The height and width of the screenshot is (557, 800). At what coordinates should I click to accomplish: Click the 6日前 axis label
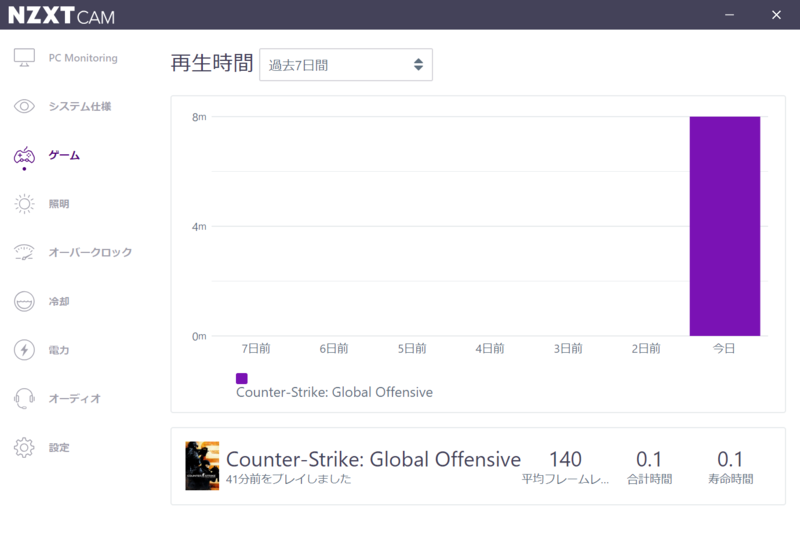pos(334,348)
